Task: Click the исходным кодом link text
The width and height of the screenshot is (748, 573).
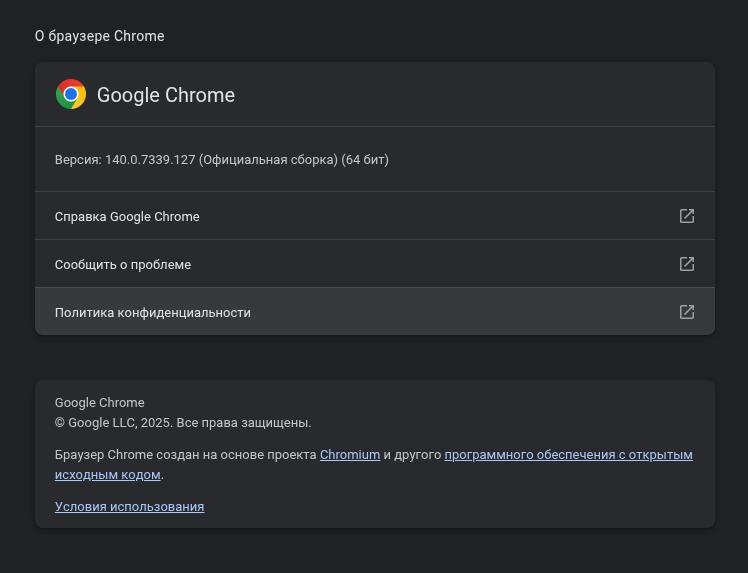Action: 107,475
